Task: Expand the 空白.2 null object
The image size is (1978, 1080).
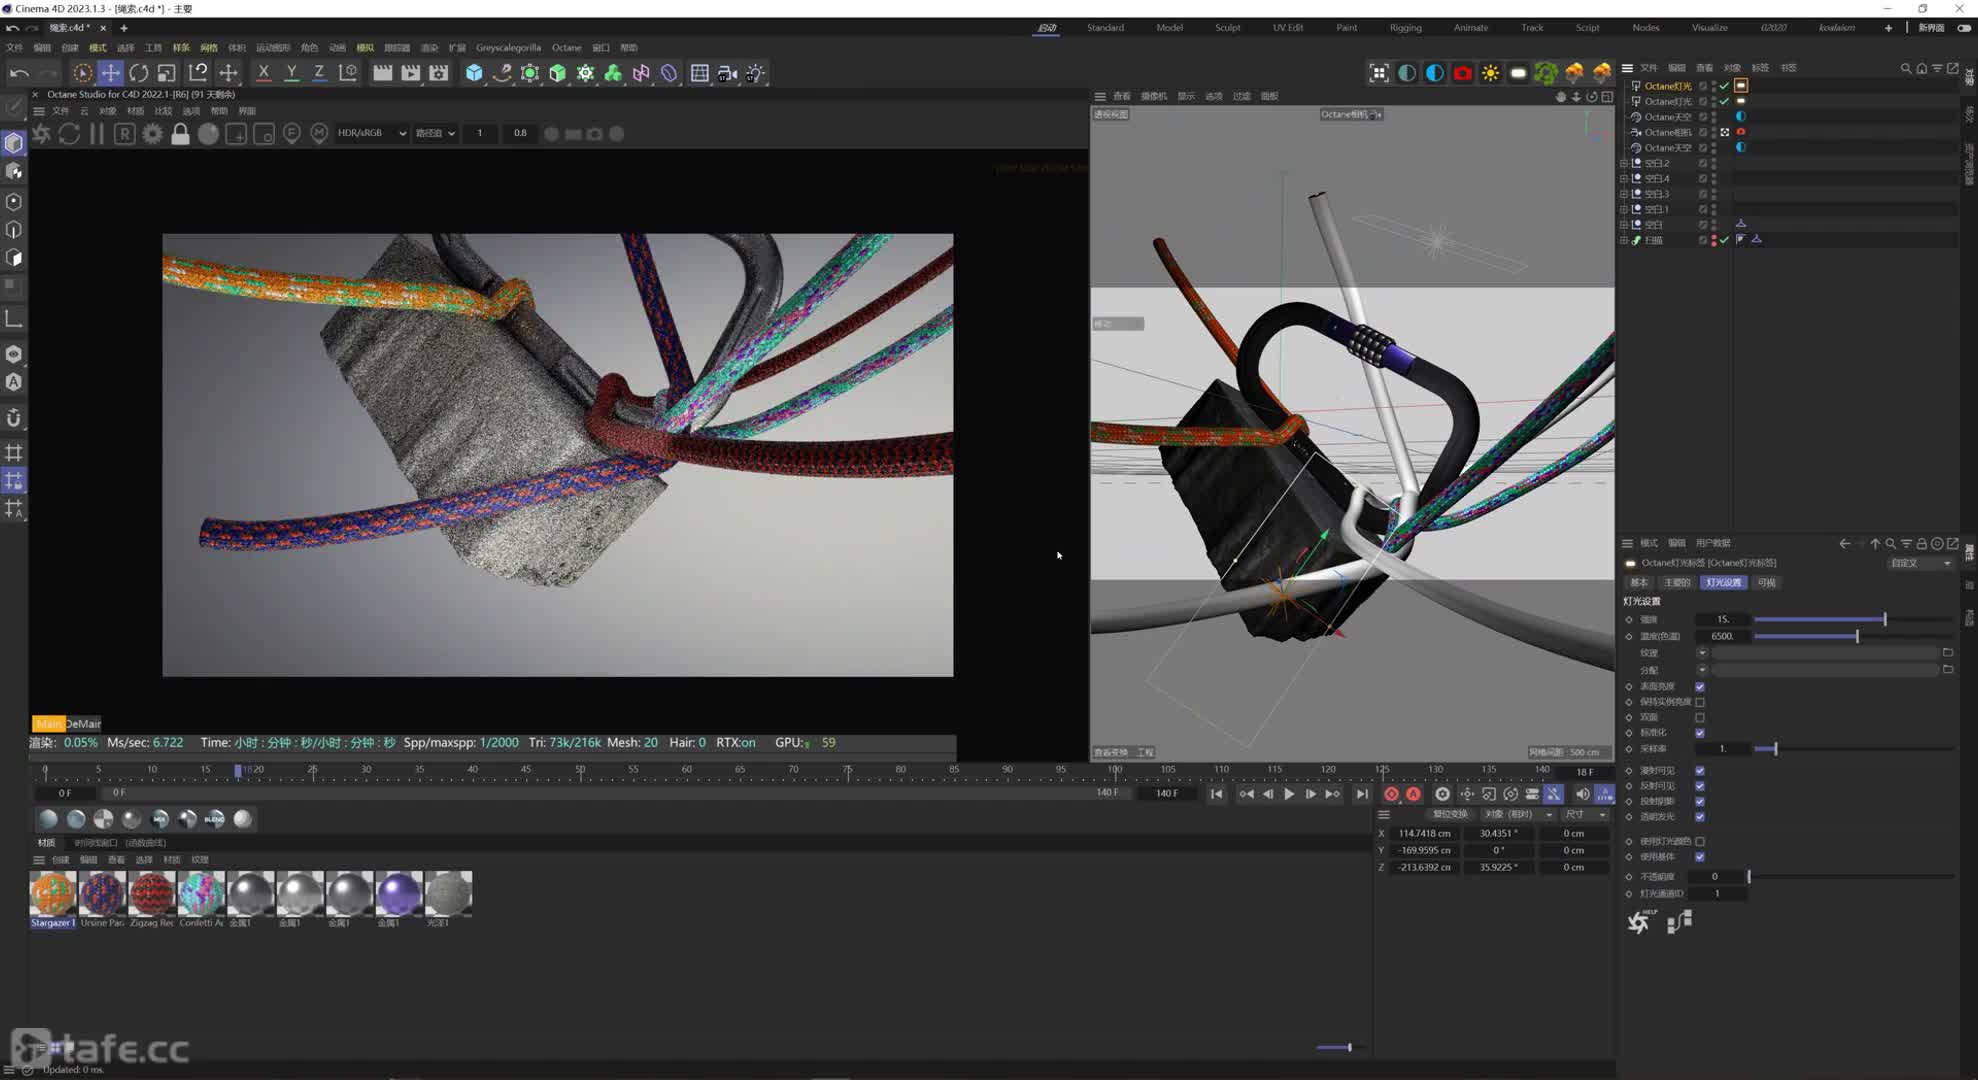Action: 1624,163
